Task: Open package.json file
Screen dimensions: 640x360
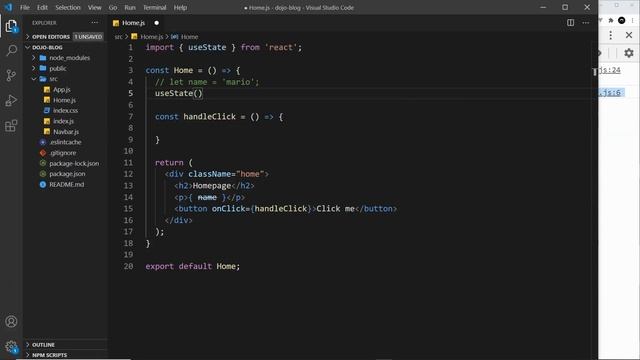Action: (67, 174)
